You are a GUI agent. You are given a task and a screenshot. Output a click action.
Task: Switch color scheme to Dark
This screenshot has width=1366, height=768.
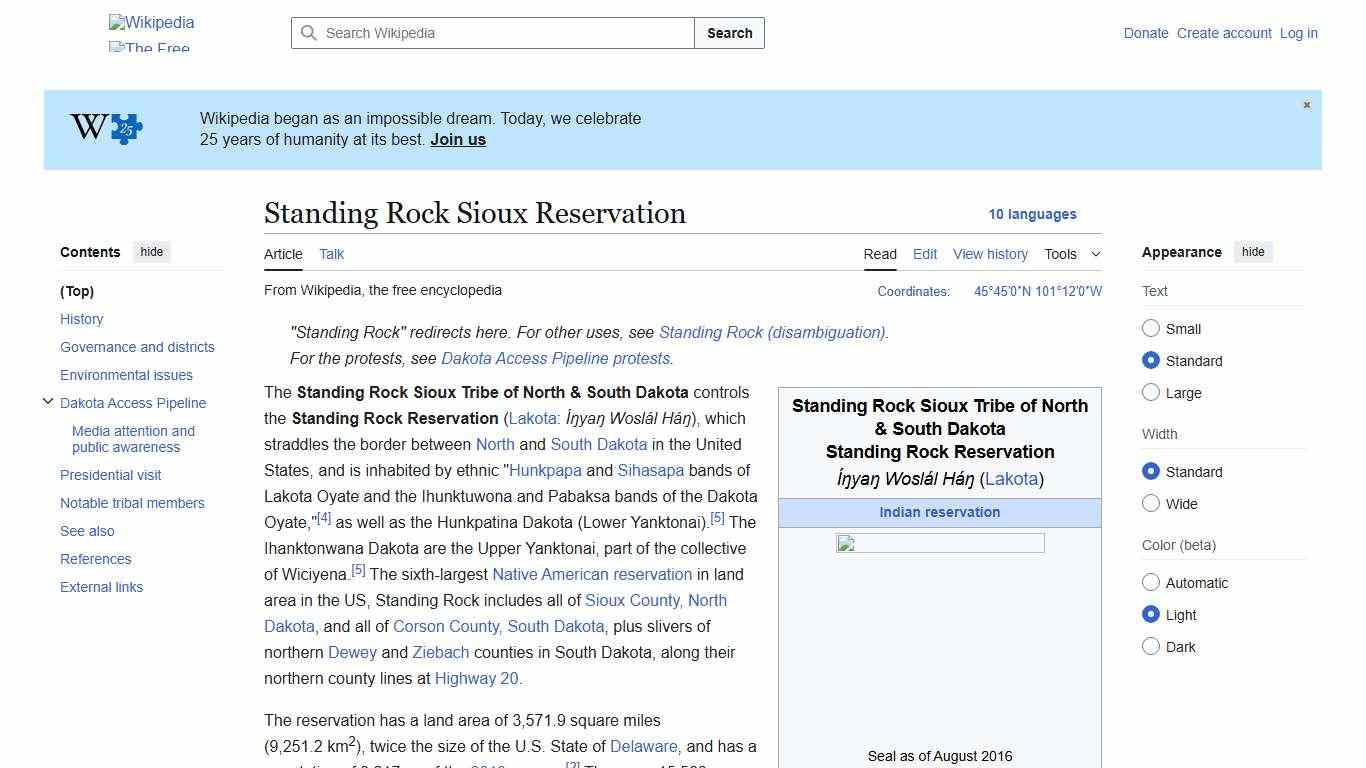(1151, 647)
